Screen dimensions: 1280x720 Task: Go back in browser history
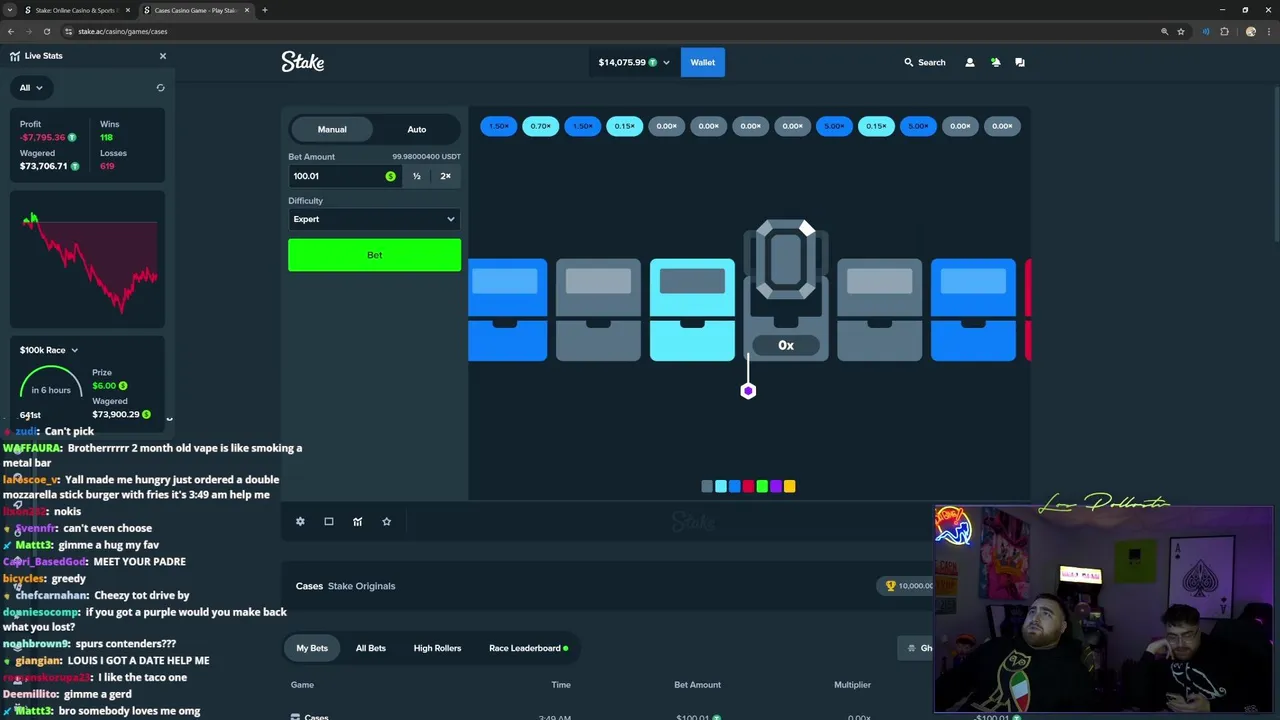(x=11, y=31)
